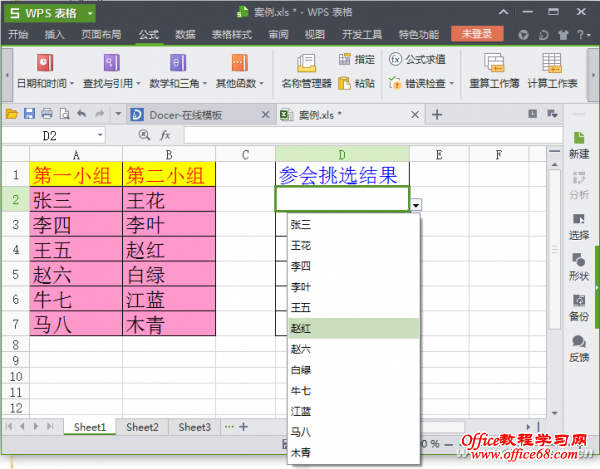Click the 公式求值 button
This screenshot has height=469, width=600.
tap(417, 59)
